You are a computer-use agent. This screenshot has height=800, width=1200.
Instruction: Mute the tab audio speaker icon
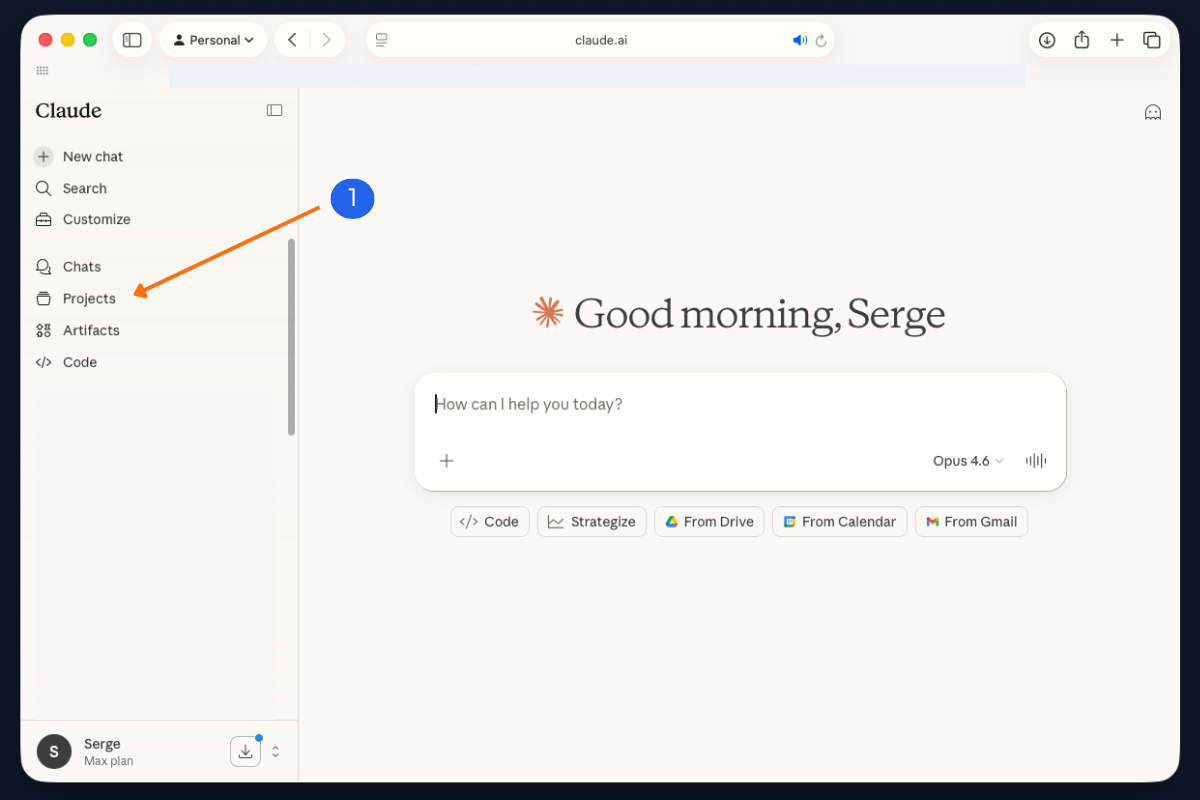point(800,40)
